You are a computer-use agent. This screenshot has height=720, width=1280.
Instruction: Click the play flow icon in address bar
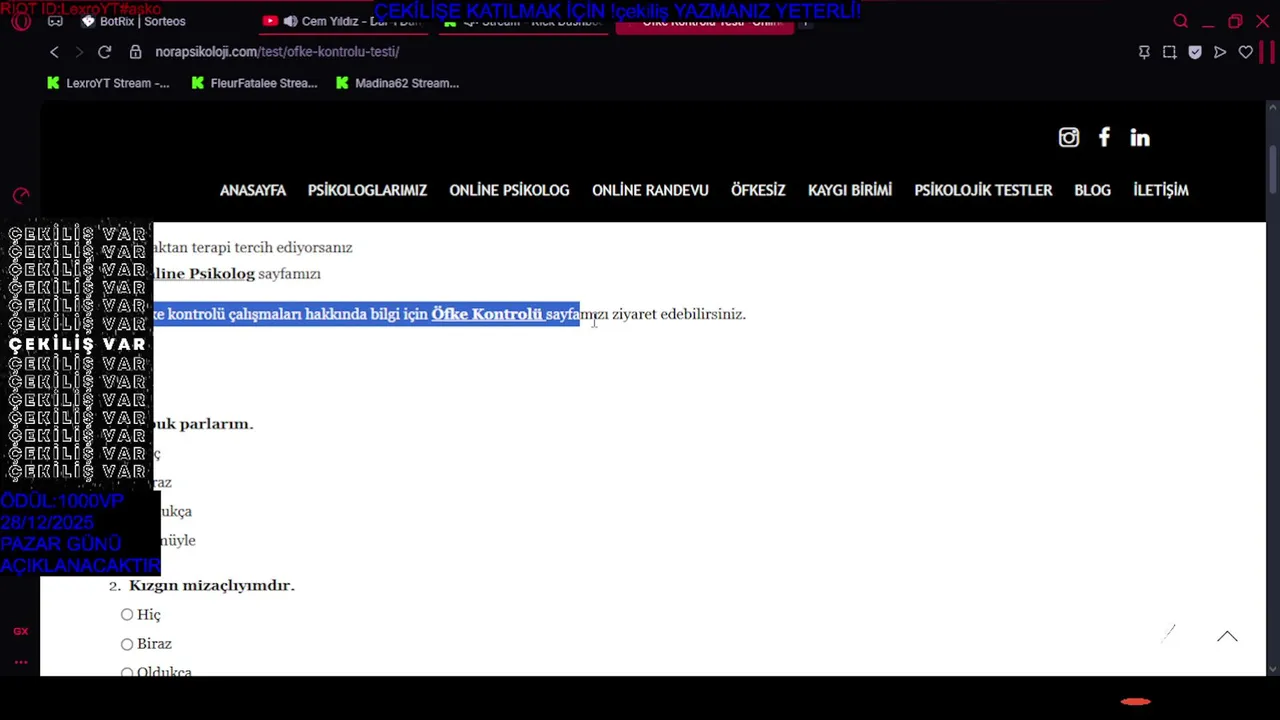[x=1220, y=52]
